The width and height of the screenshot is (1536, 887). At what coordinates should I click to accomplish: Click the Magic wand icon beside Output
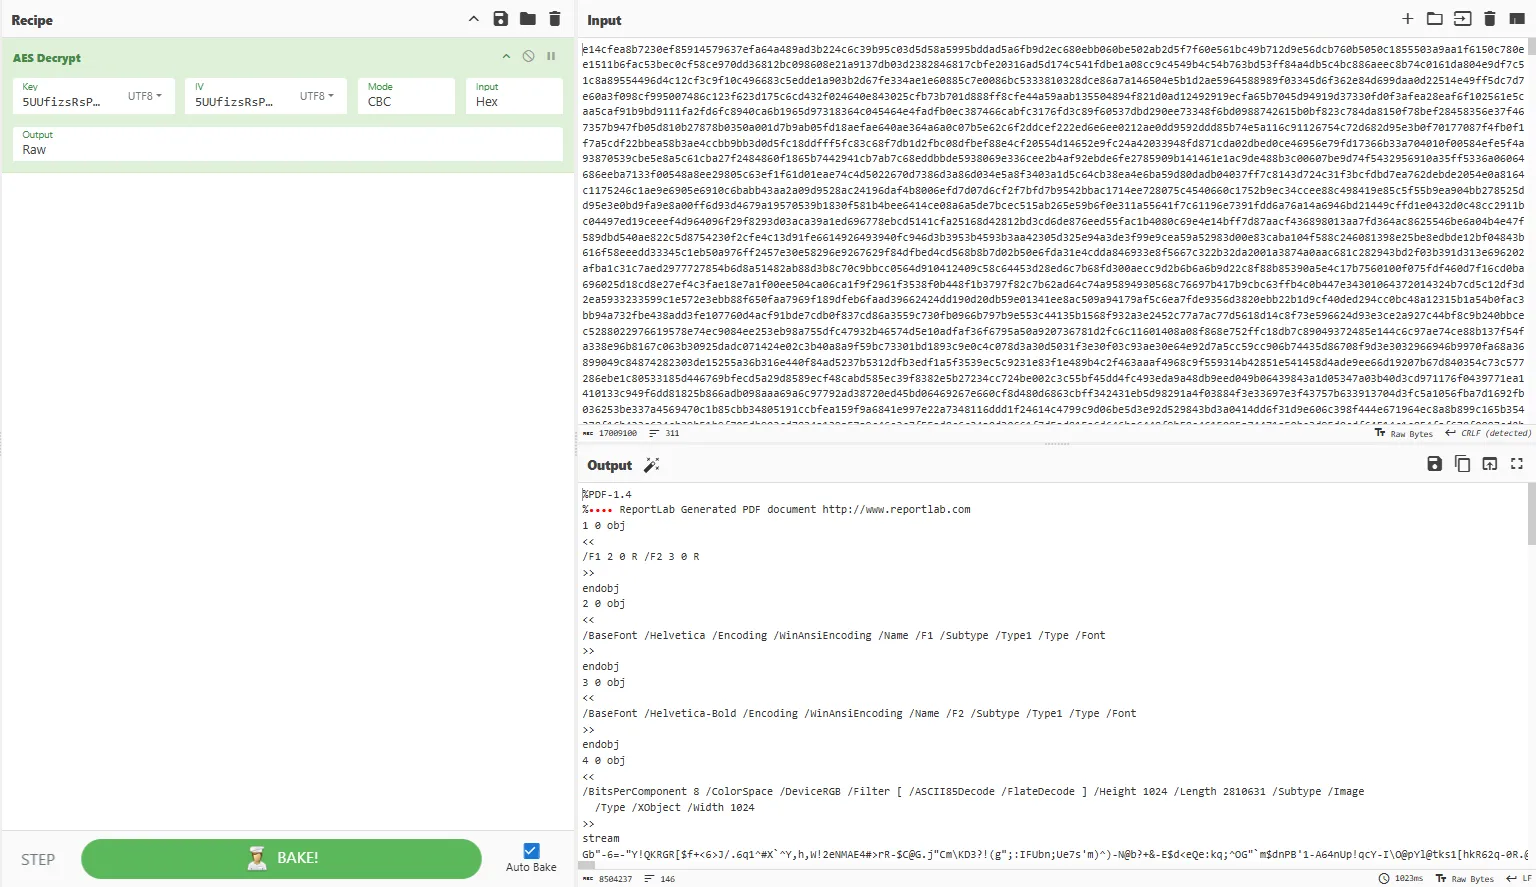coord(651,465)
